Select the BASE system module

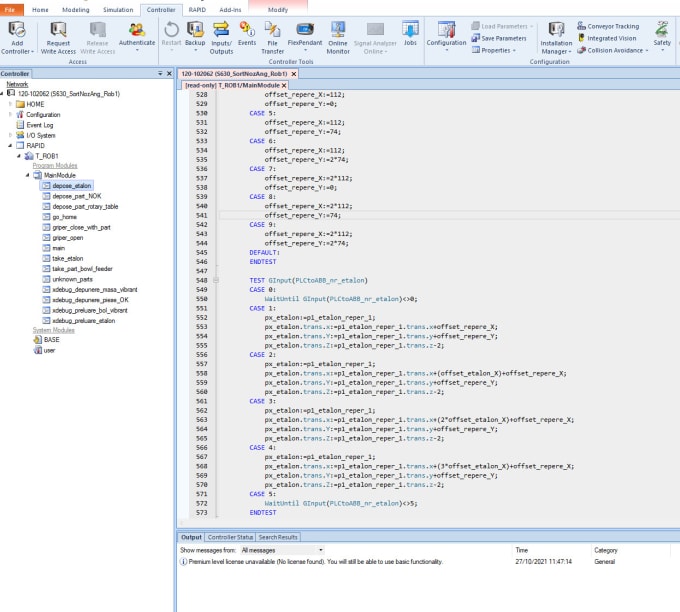tap(46, 340)
